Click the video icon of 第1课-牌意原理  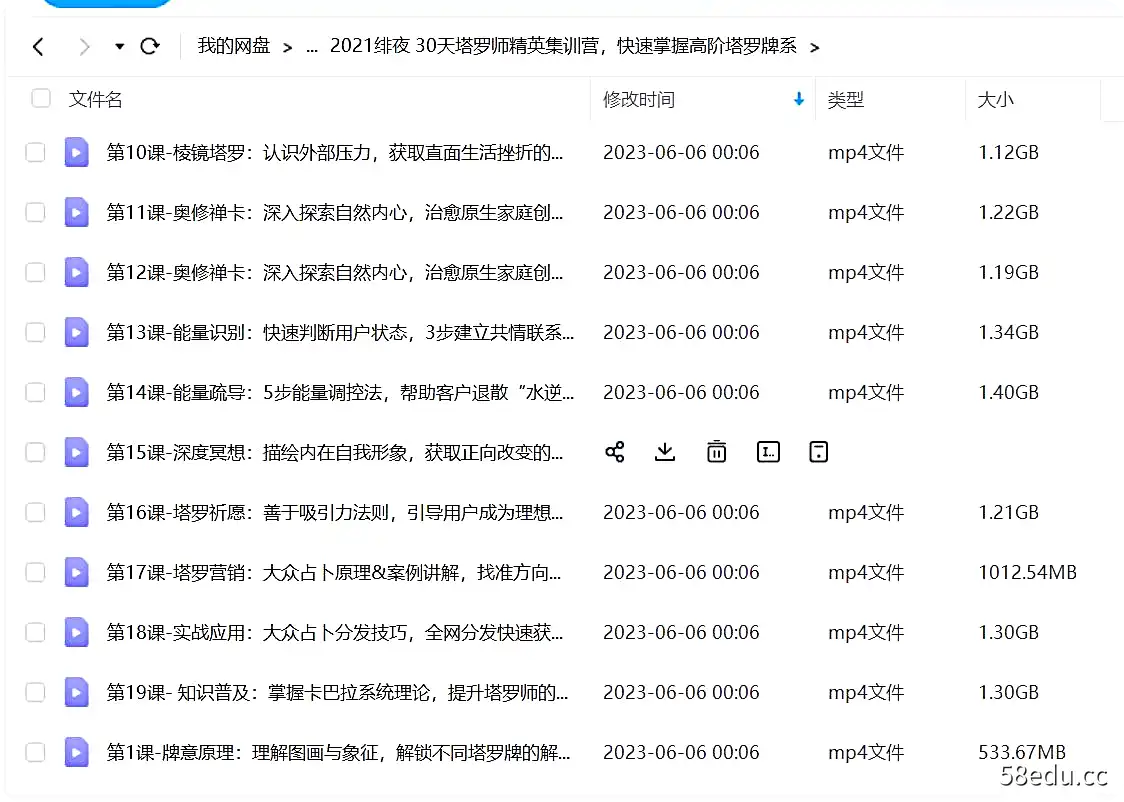76,752
